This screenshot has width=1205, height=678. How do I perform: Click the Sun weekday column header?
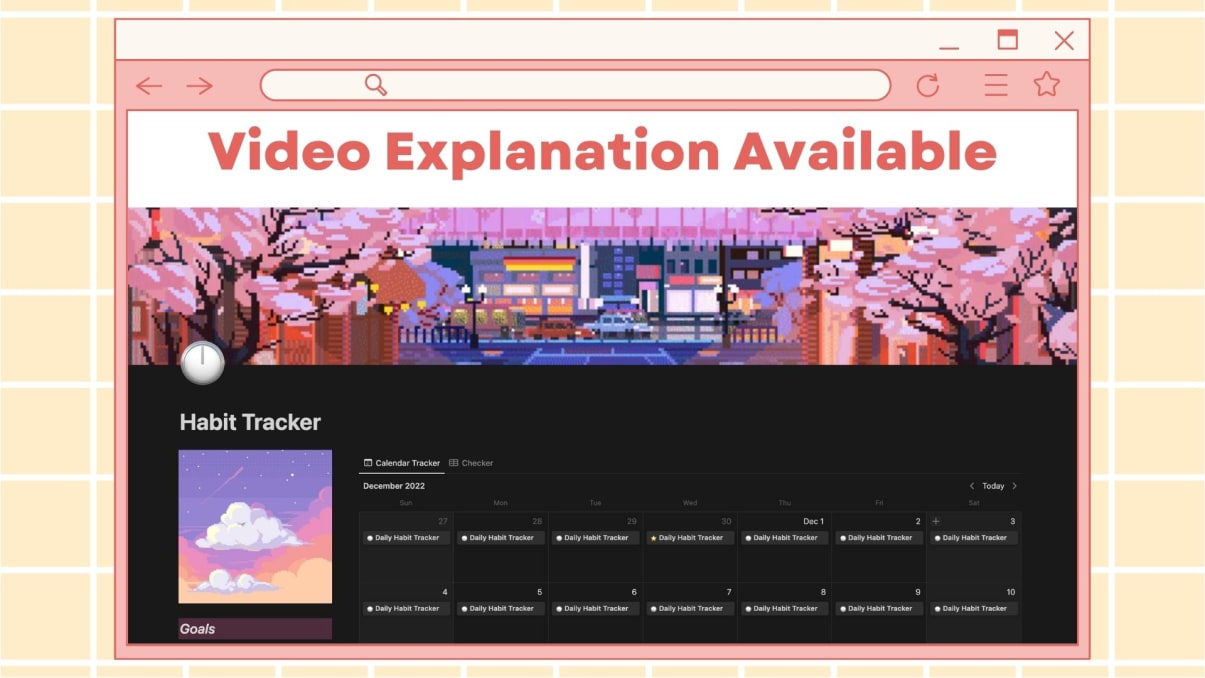click(406, 503)
